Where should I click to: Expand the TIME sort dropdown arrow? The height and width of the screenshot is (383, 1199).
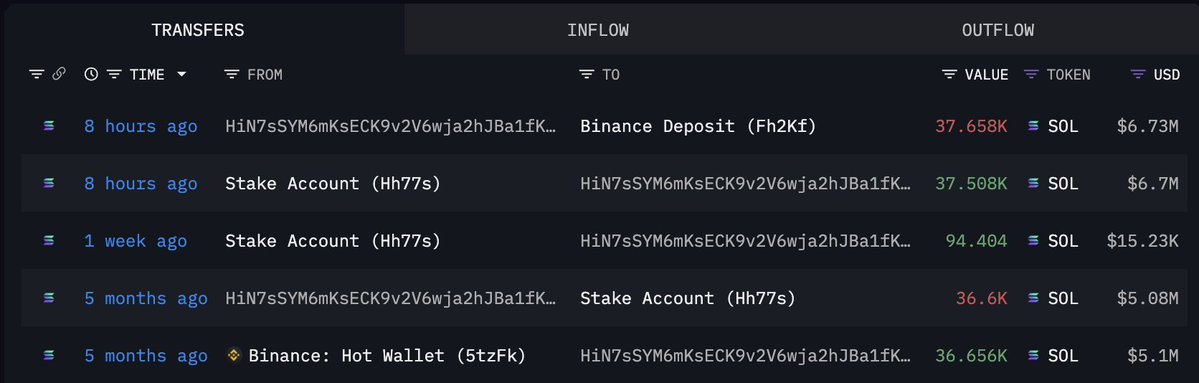pyautogui.click(x=181, y=74)
